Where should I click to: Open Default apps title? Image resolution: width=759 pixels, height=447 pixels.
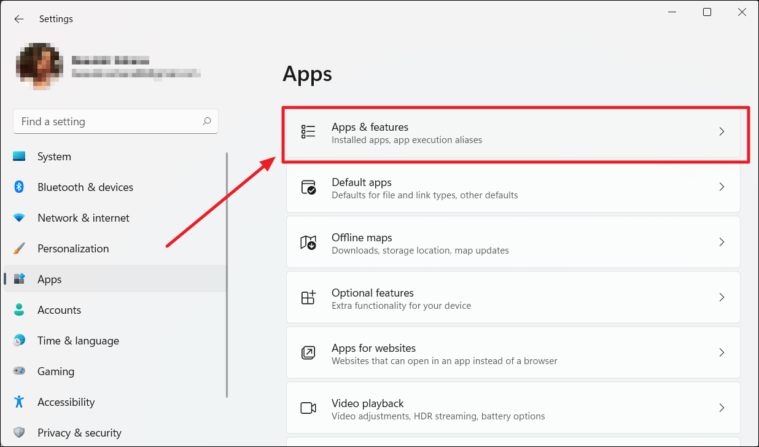(x=362, y=182)
